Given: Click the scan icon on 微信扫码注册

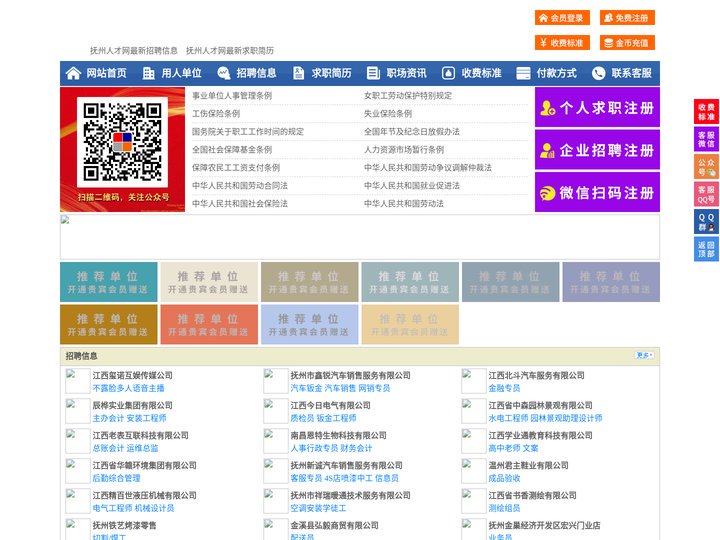Looking at the screenshot, I should point(547,193).
